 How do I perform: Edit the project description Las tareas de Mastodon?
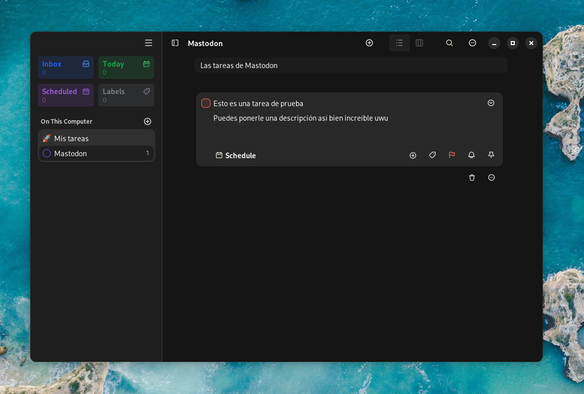(351, 66)
